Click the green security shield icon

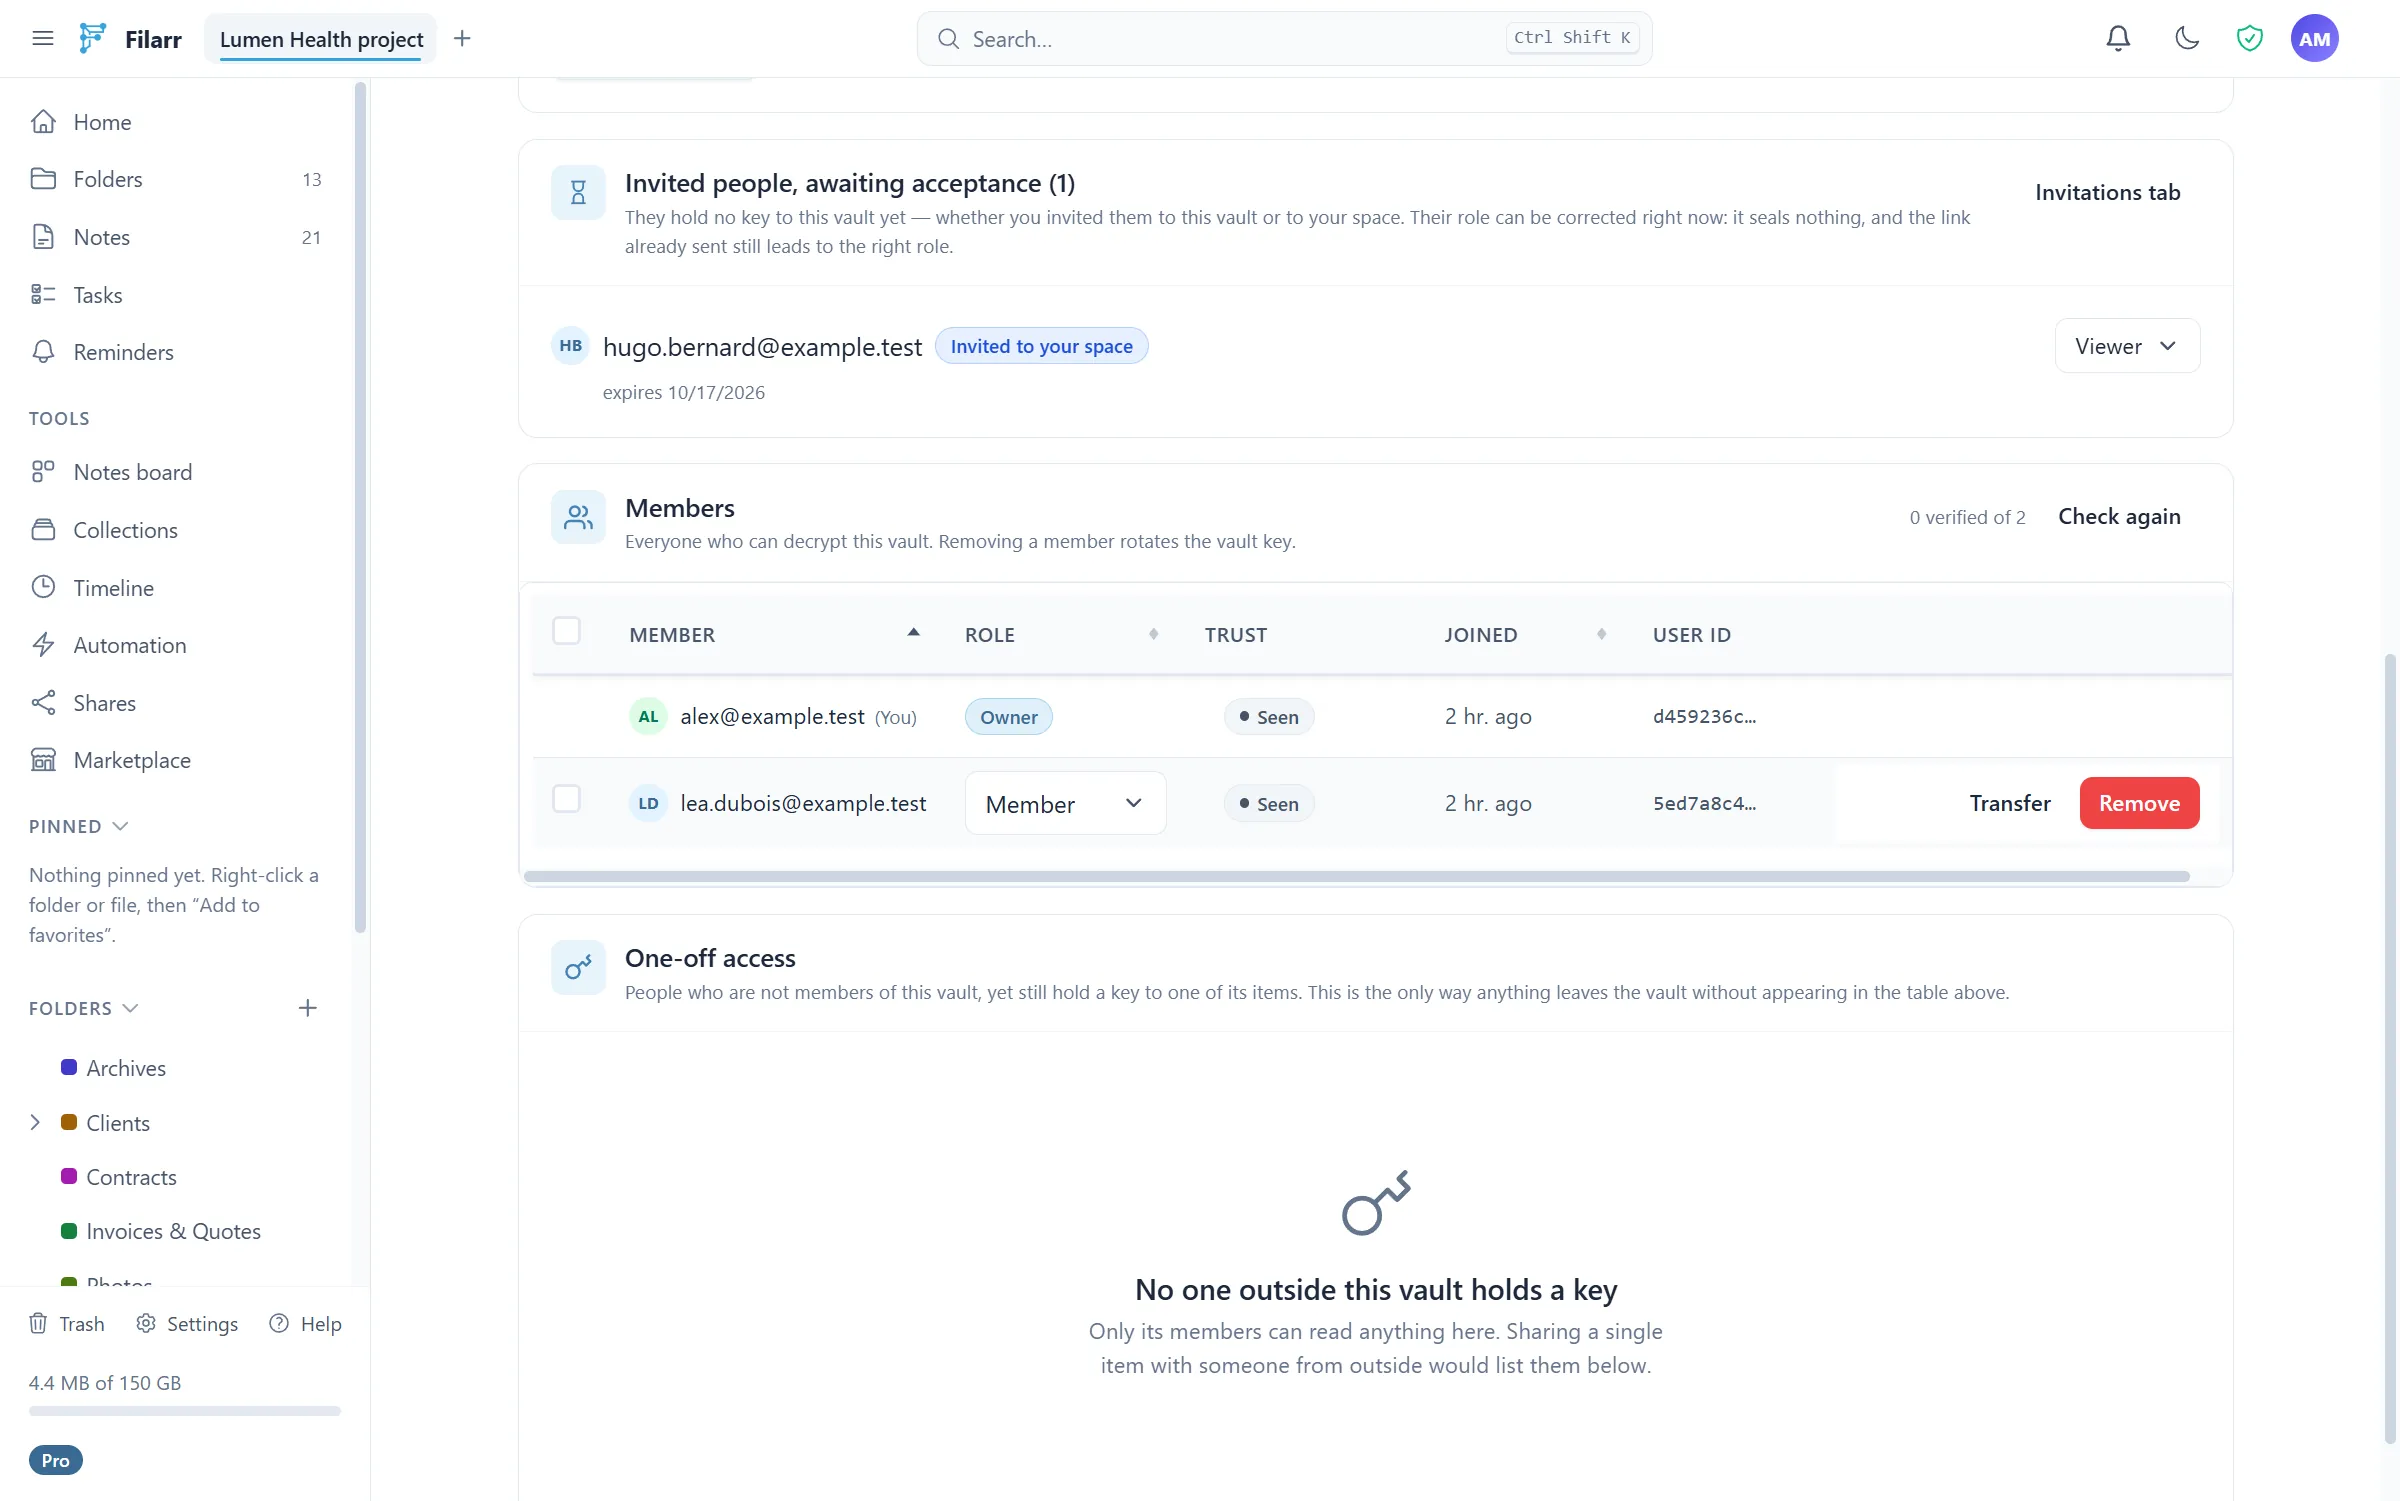(x=2249, y=39)
